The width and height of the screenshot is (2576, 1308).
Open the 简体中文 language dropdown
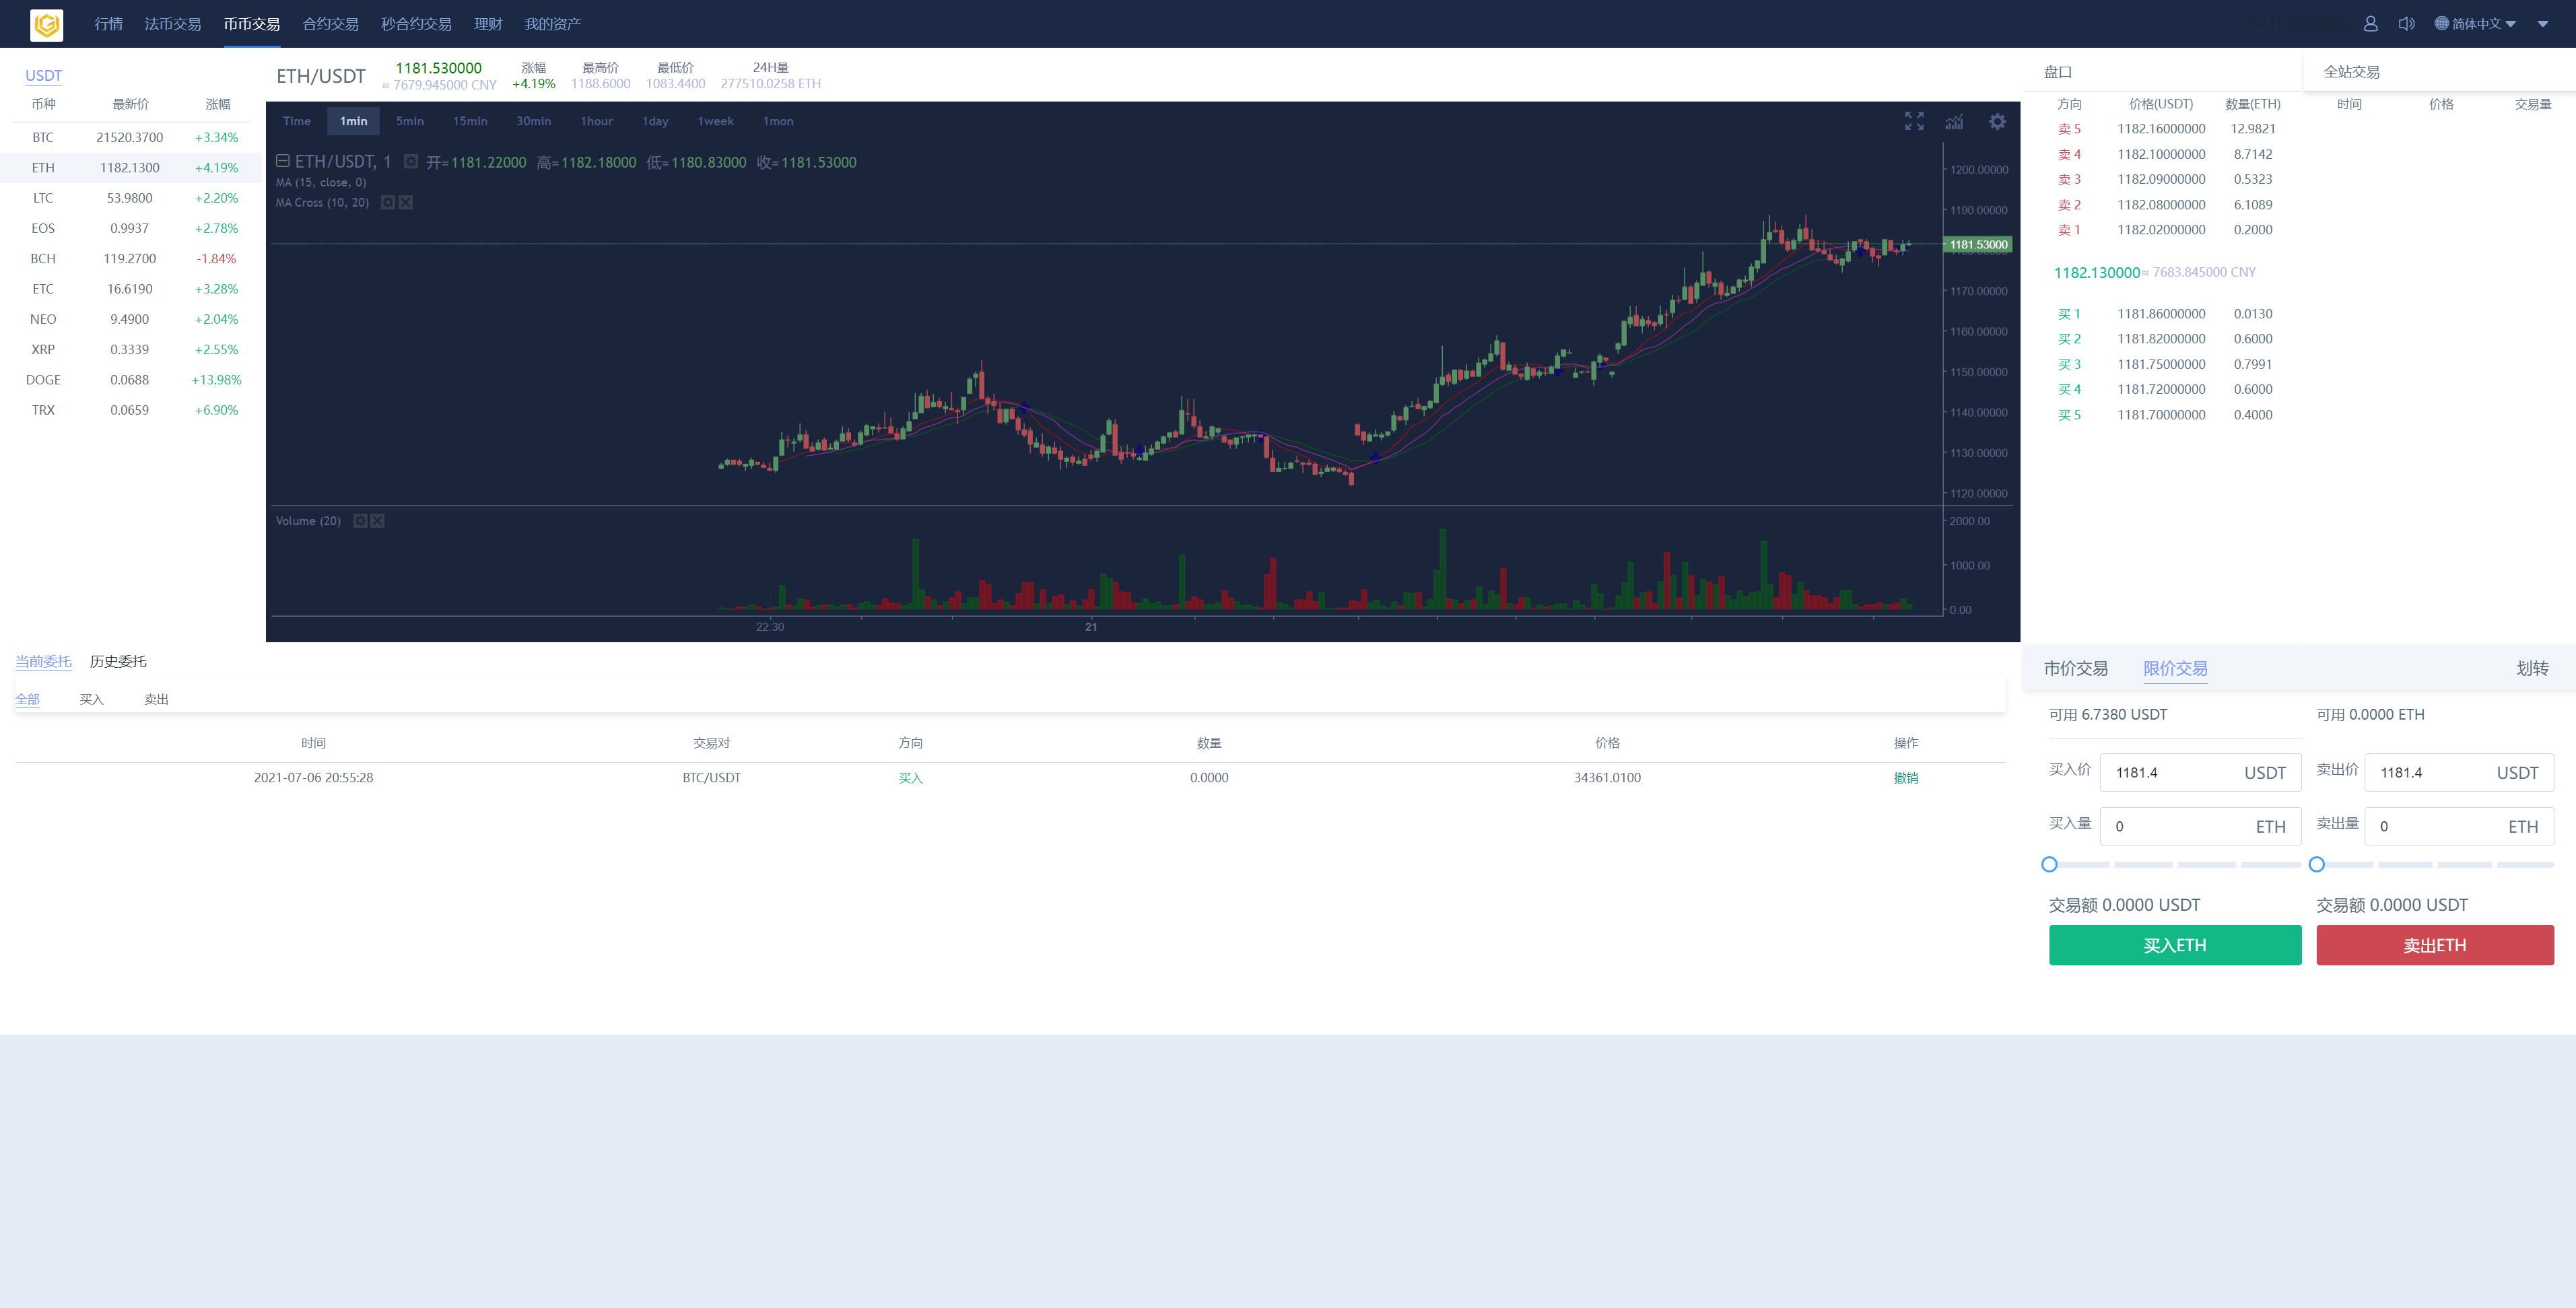2475,23
